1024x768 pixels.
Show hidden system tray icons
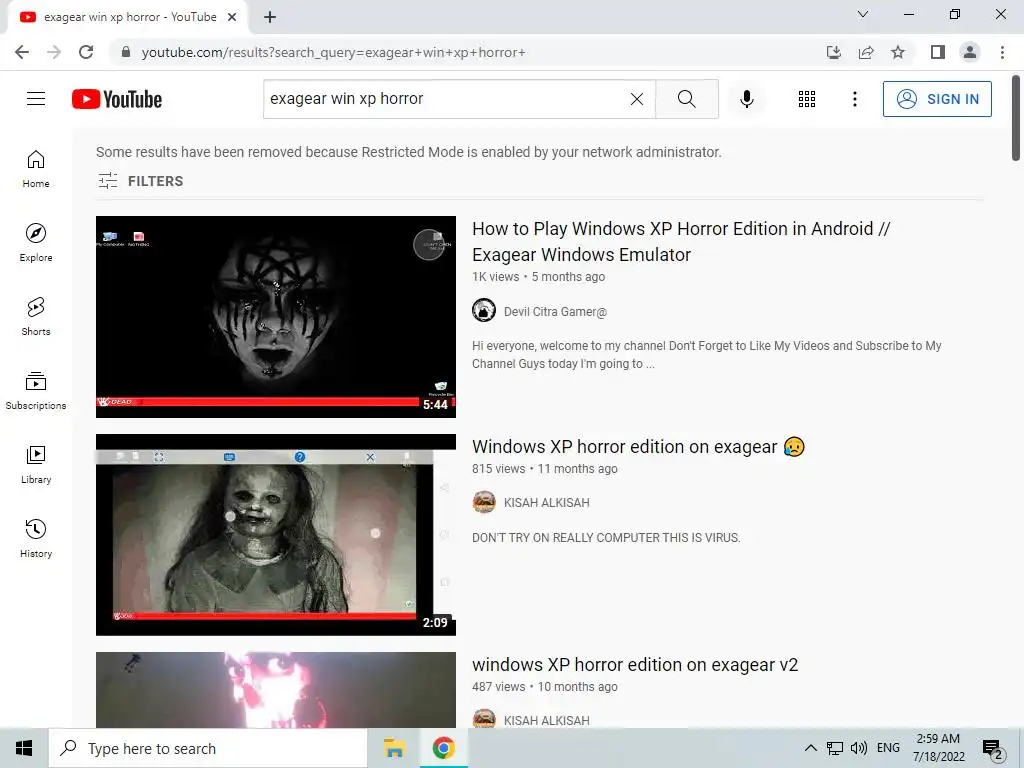810,748
